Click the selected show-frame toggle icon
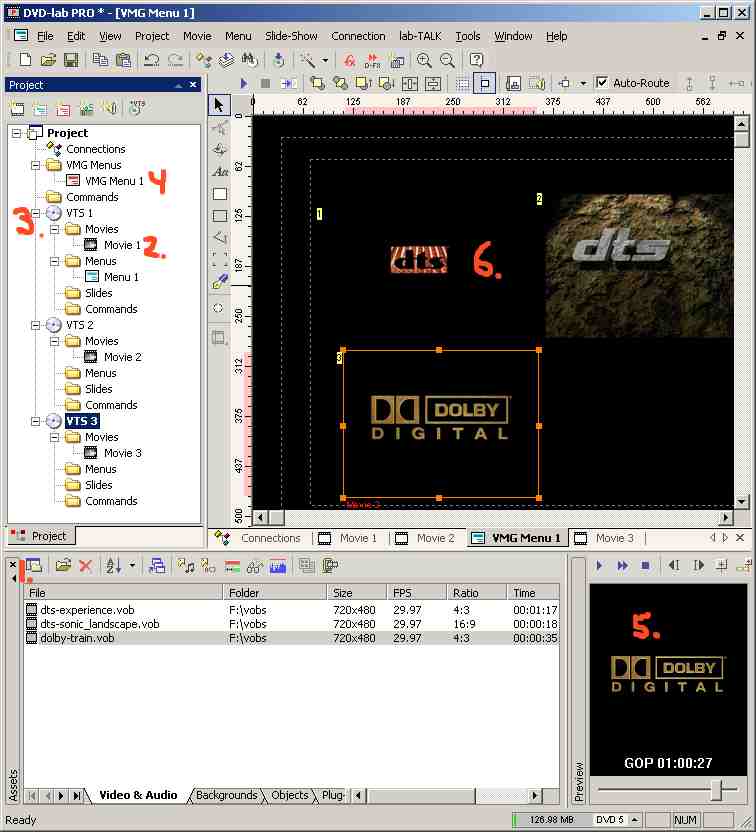This screenshot has height=832, width=756. tap(484, 83)
